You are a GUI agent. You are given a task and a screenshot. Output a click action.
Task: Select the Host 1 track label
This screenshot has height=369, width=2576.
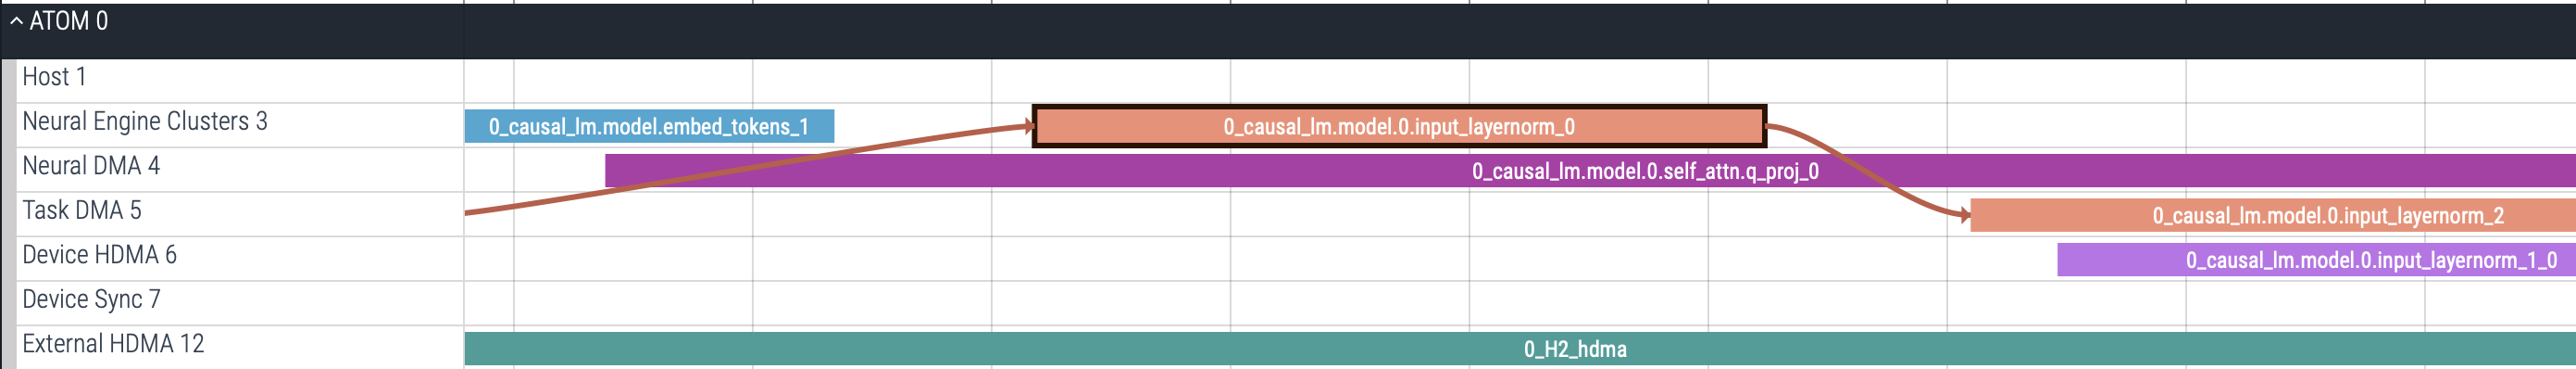pyautogui.click(x=54, y=77)
